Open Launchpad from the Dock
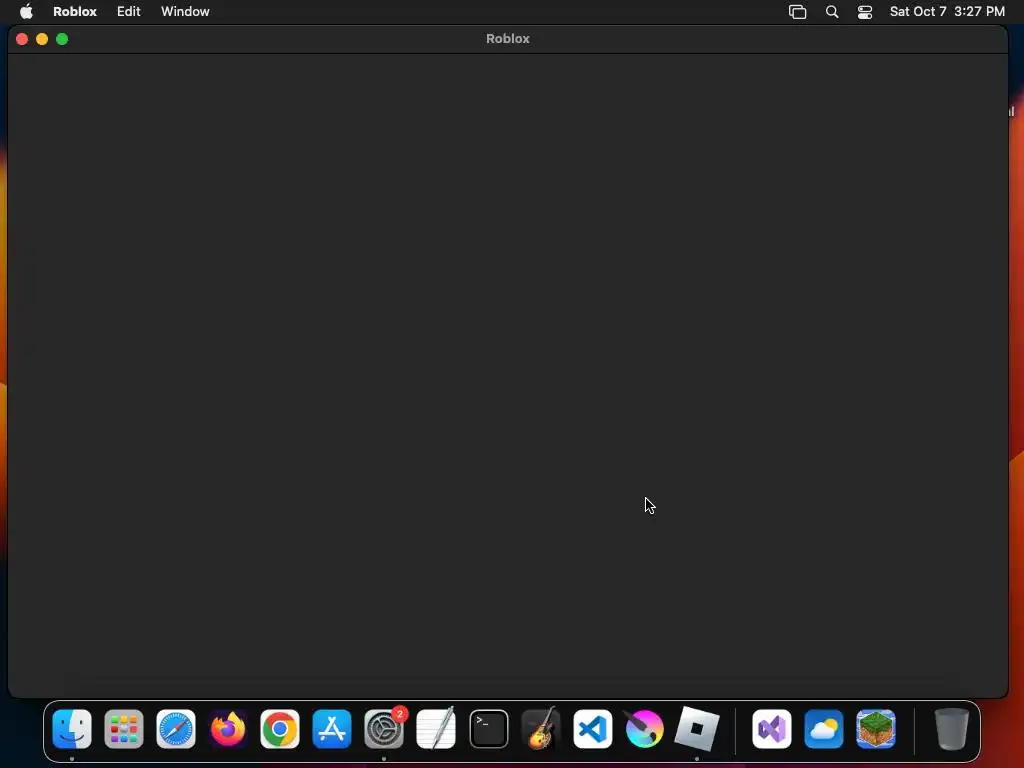Image resolution: width=1024 pixels, height=768 pixels. point(124,729)
